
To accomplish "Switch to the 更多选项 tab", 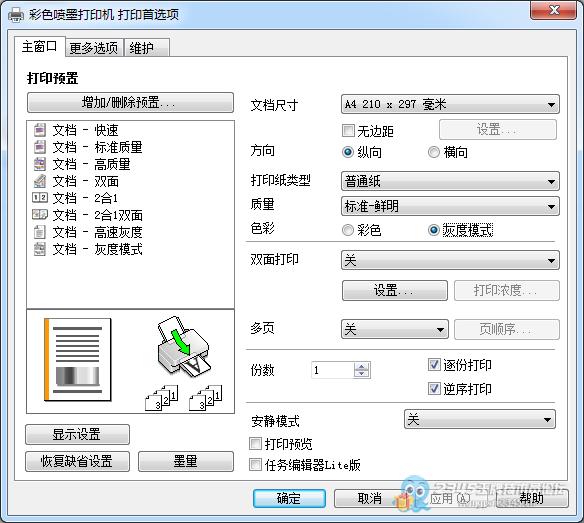I will coord(94,48).
